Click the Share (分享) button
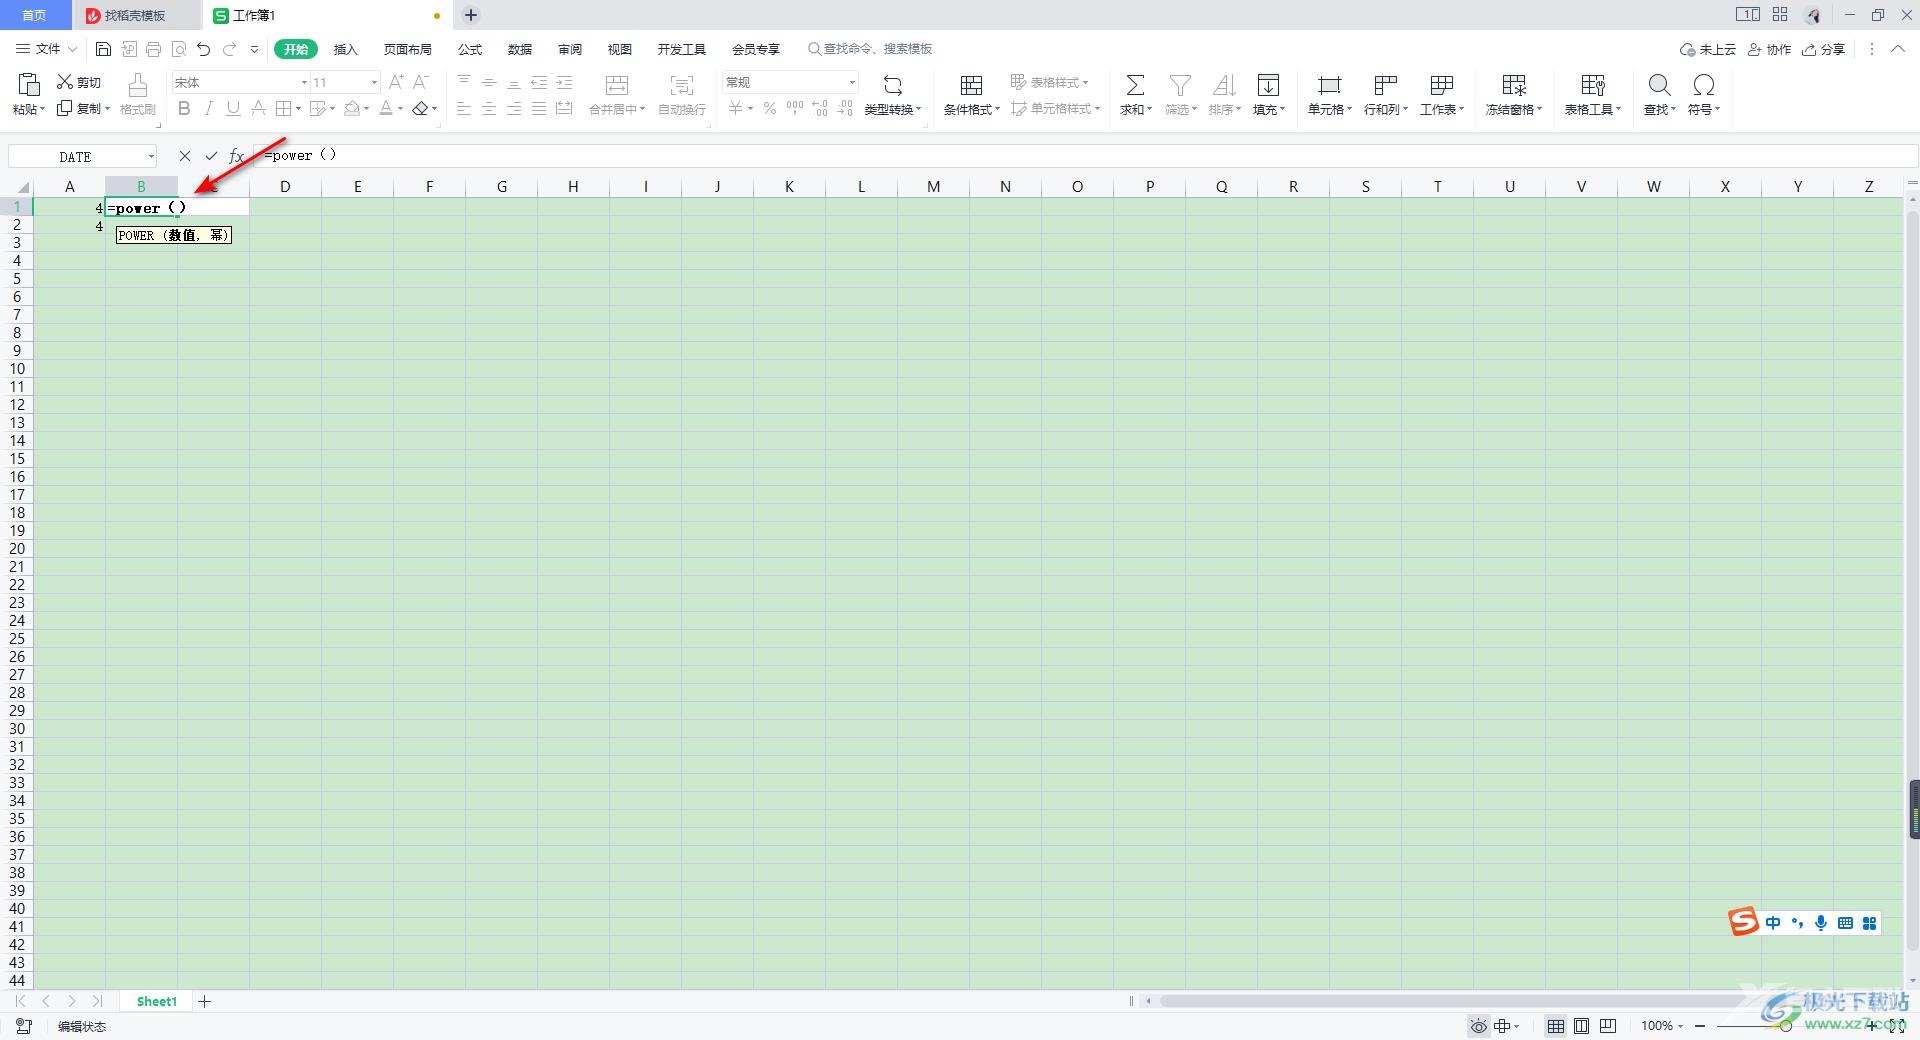The image size is (1920, 1040). pos(1823,49)
